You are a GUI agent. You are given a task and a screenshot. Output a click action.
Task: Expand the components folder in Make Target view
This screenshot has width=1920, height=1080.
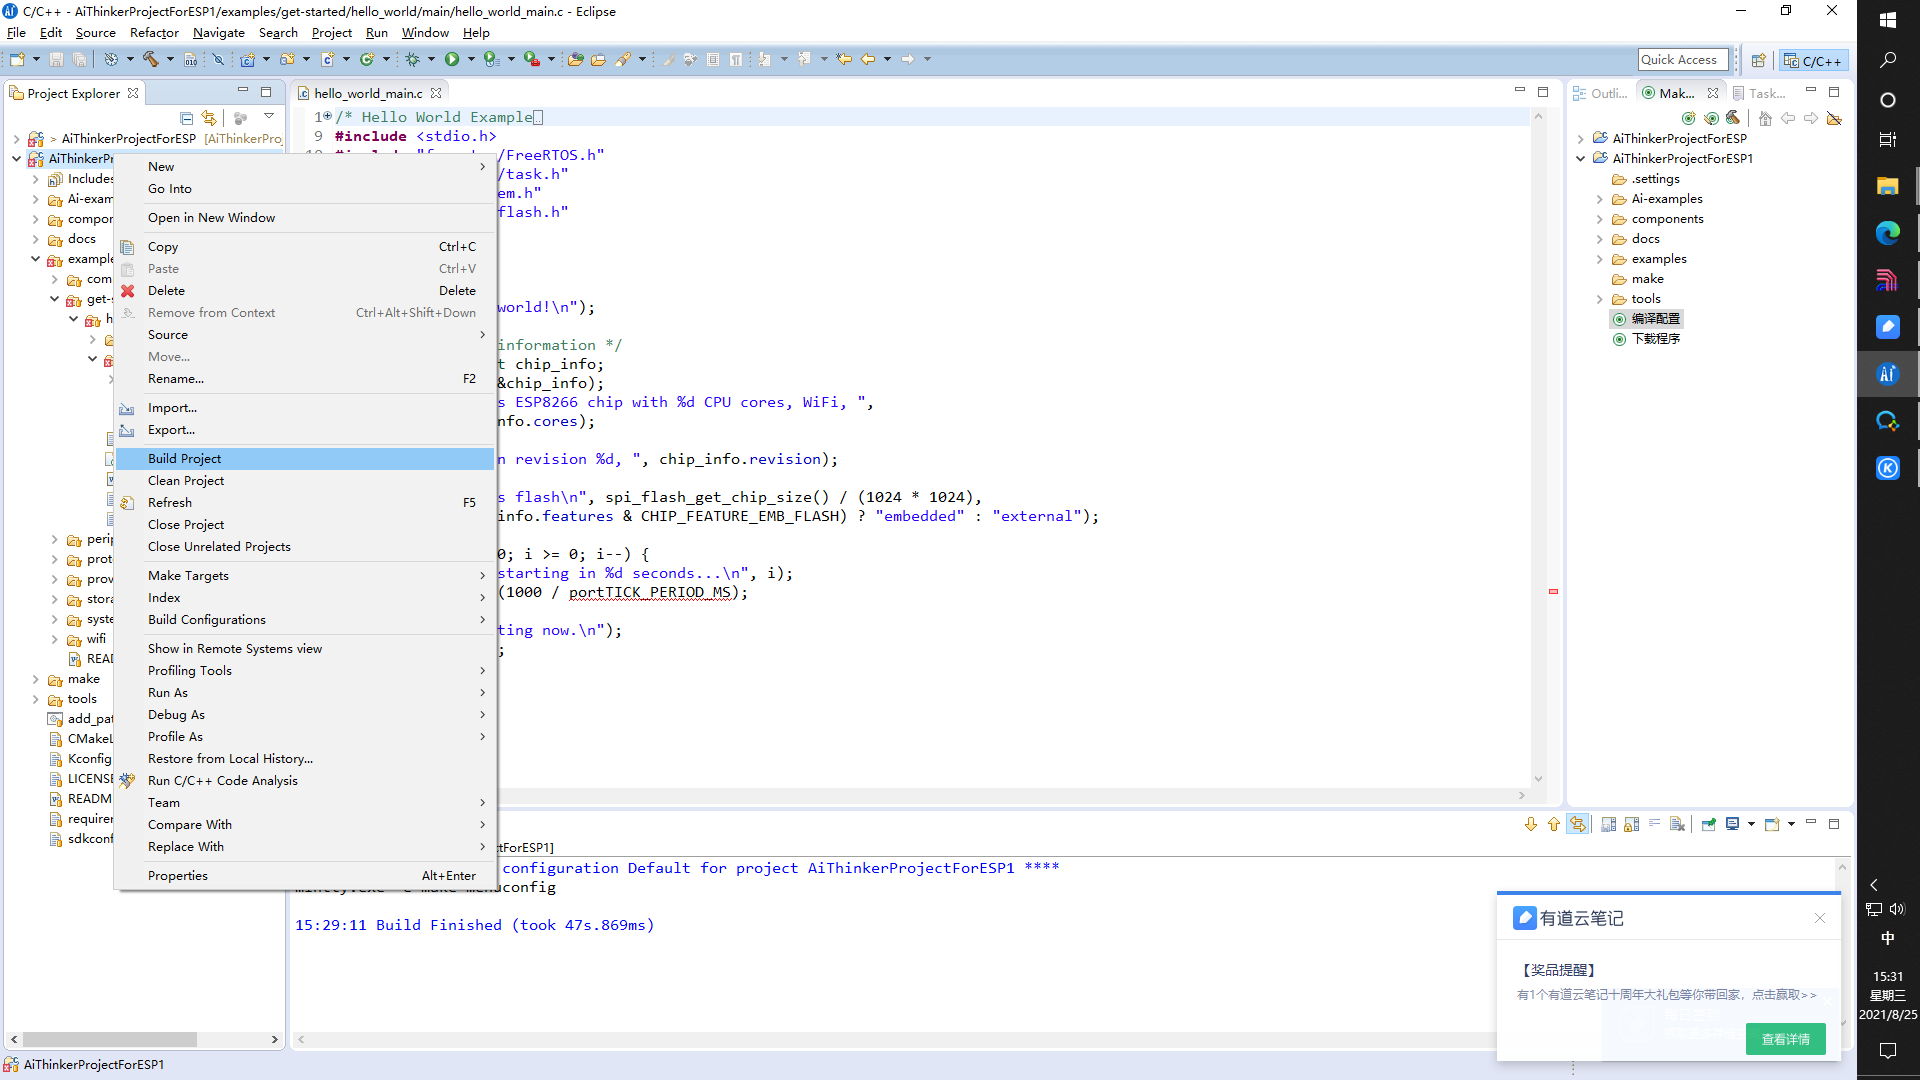point(1599,219)
